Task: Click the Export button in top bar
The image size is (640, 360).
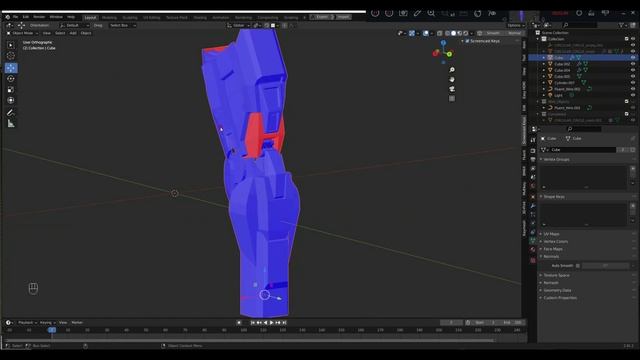Action: pos(321,17)
